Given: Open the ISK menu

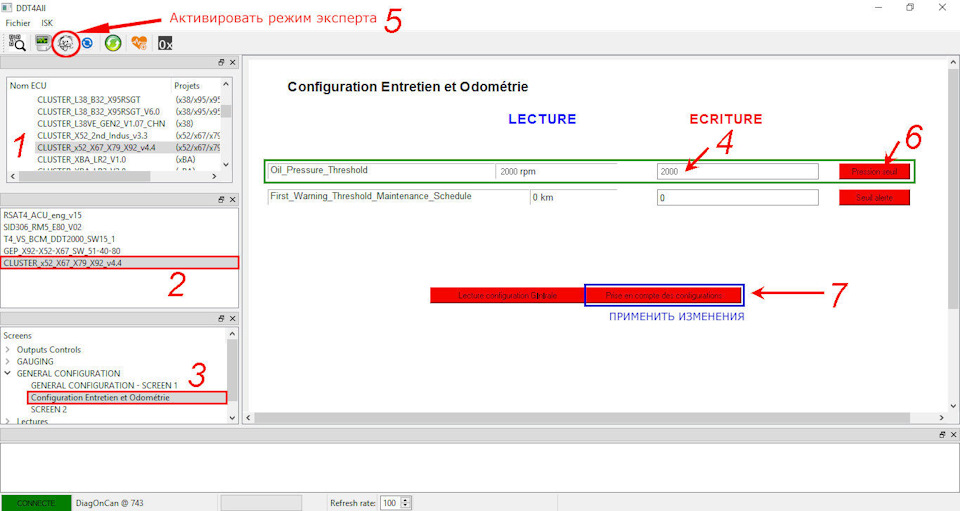Looking at the screenshot, I should [47, 23].
